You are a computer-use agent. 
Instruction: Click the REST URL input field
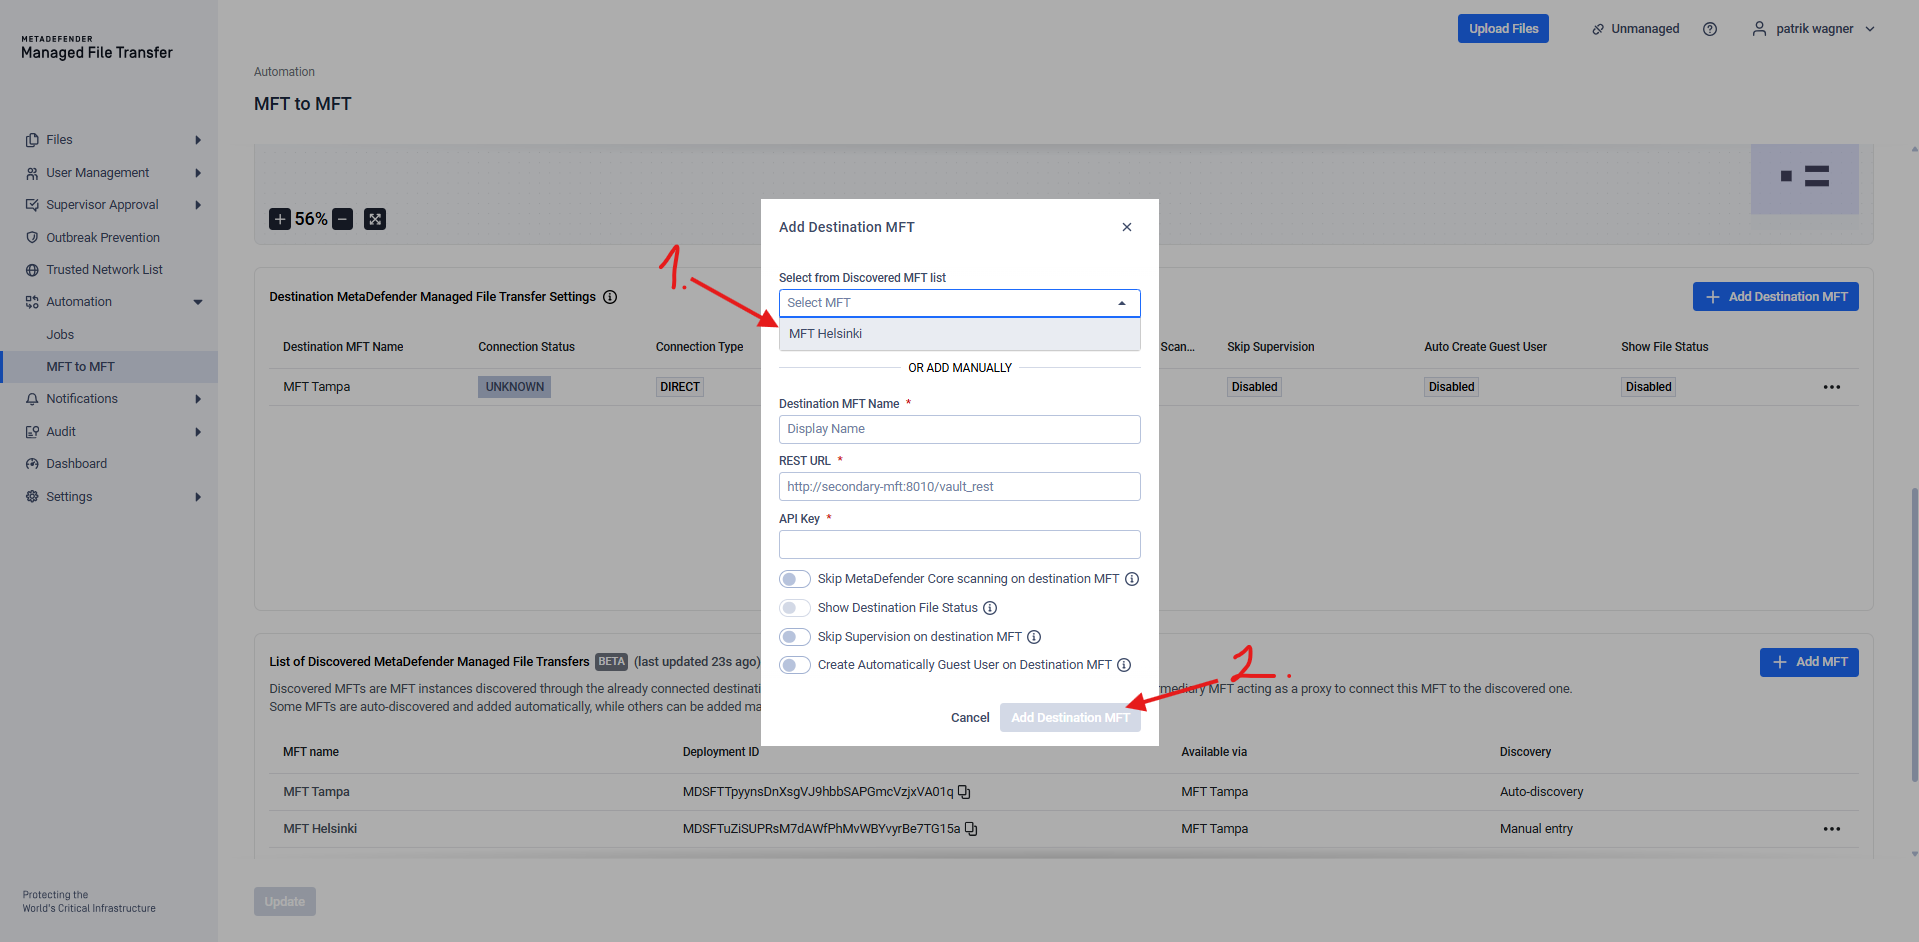[x=959, y=487]
